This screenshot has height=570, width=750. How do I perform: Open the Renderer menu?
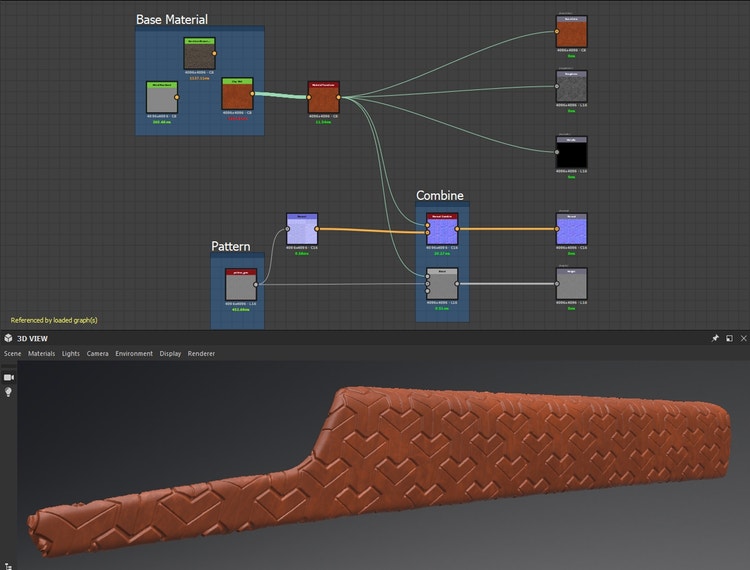pos(201,353)
